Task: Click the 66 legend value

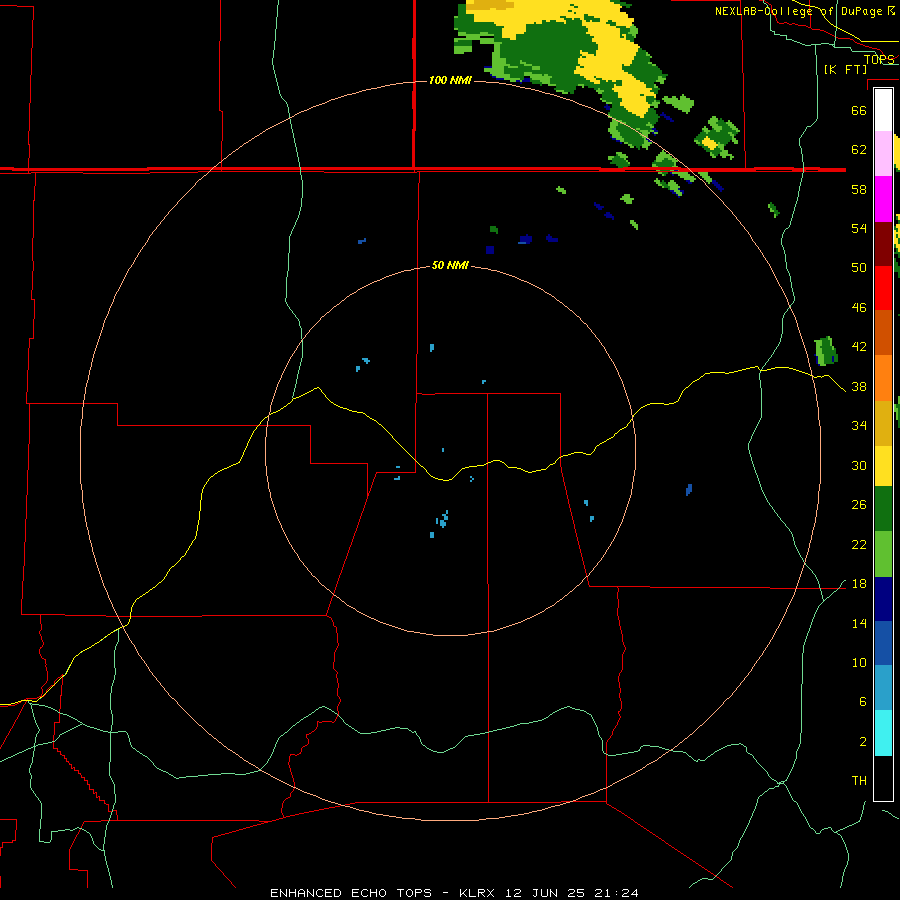Action: [x=859, y=110]
